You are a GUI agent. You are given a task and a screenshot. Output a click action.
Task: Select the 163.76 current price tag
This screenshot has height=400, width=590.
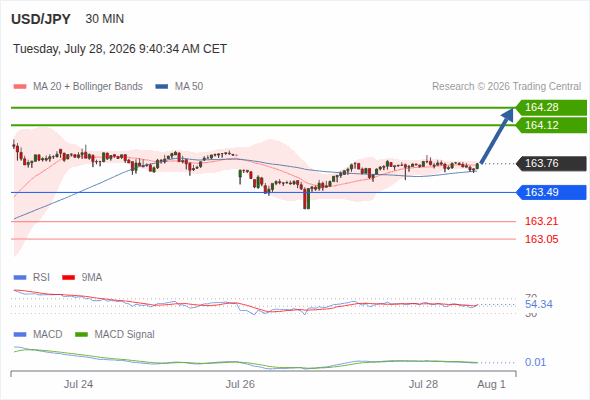(x=551, y=163)
